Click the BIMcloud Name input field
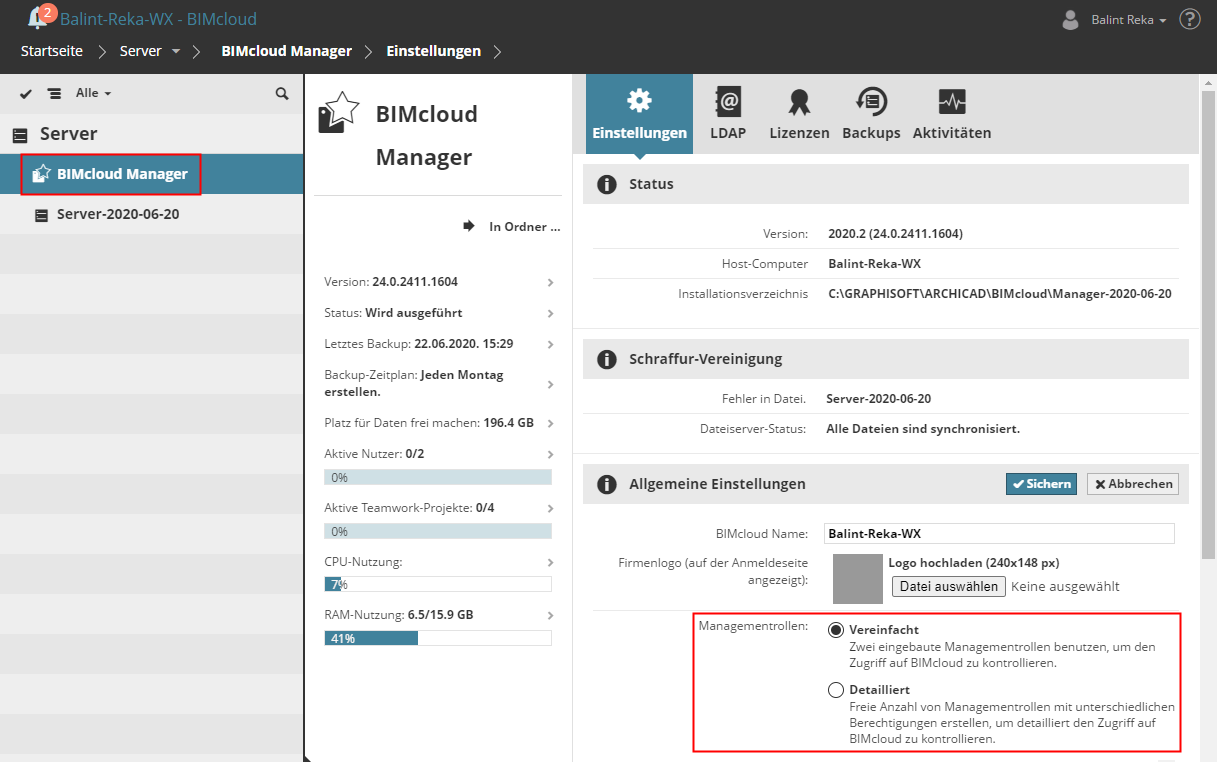Image resolution: width=1217 pixels, height=762 pixels. (999, 534)
